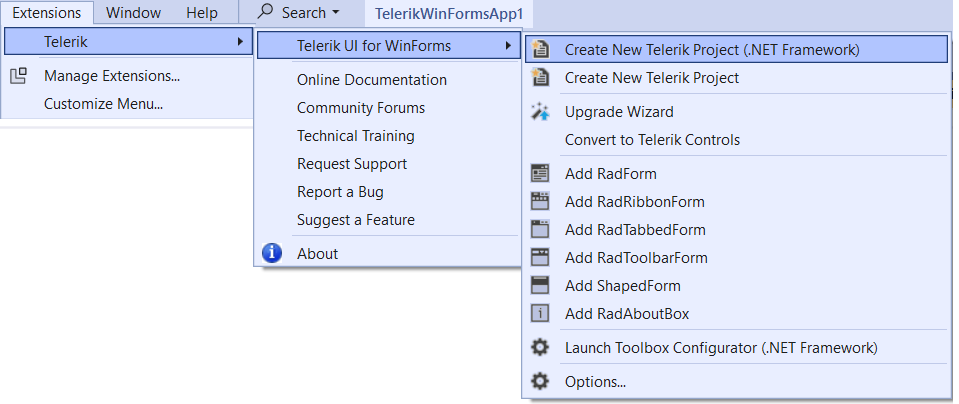Choose Add RadForm

[736, 174]
